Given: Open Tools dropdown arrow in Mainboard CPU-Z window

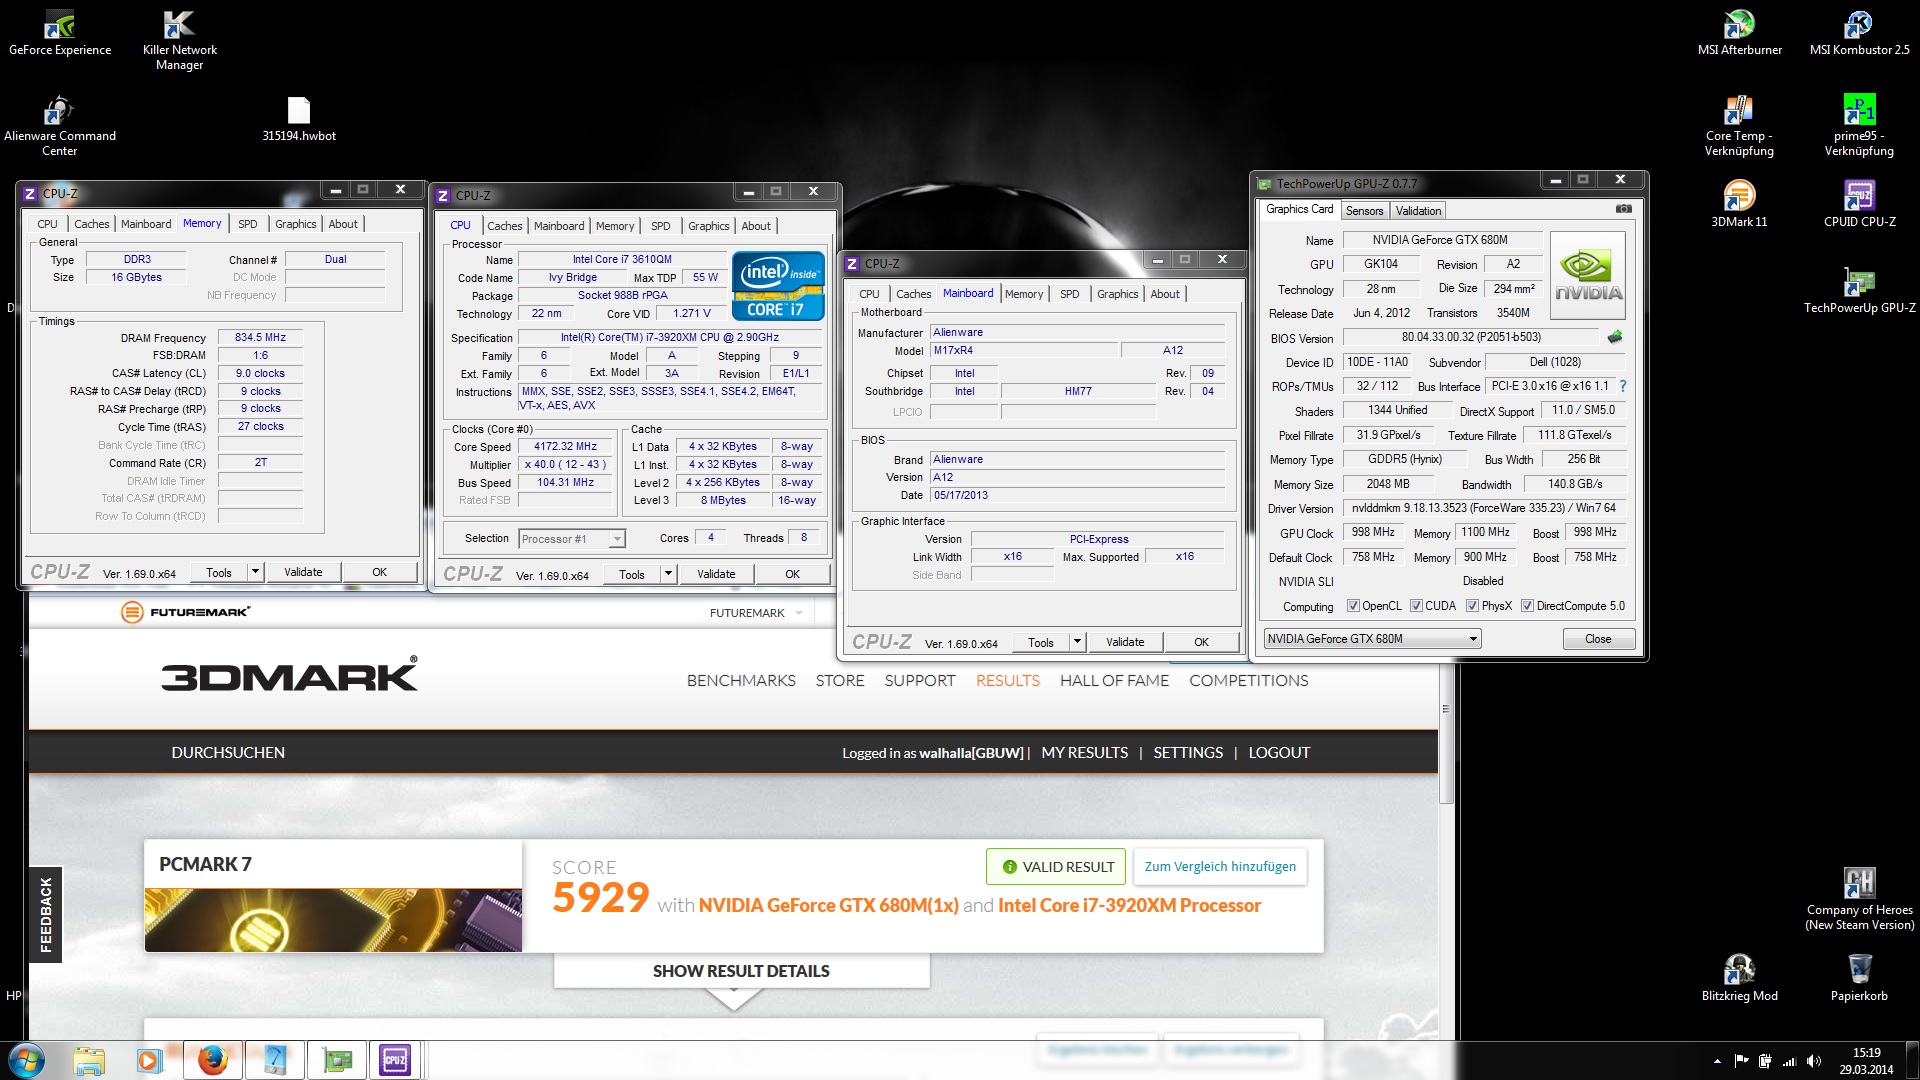Looking at the screenshot, I should 1078,642.
